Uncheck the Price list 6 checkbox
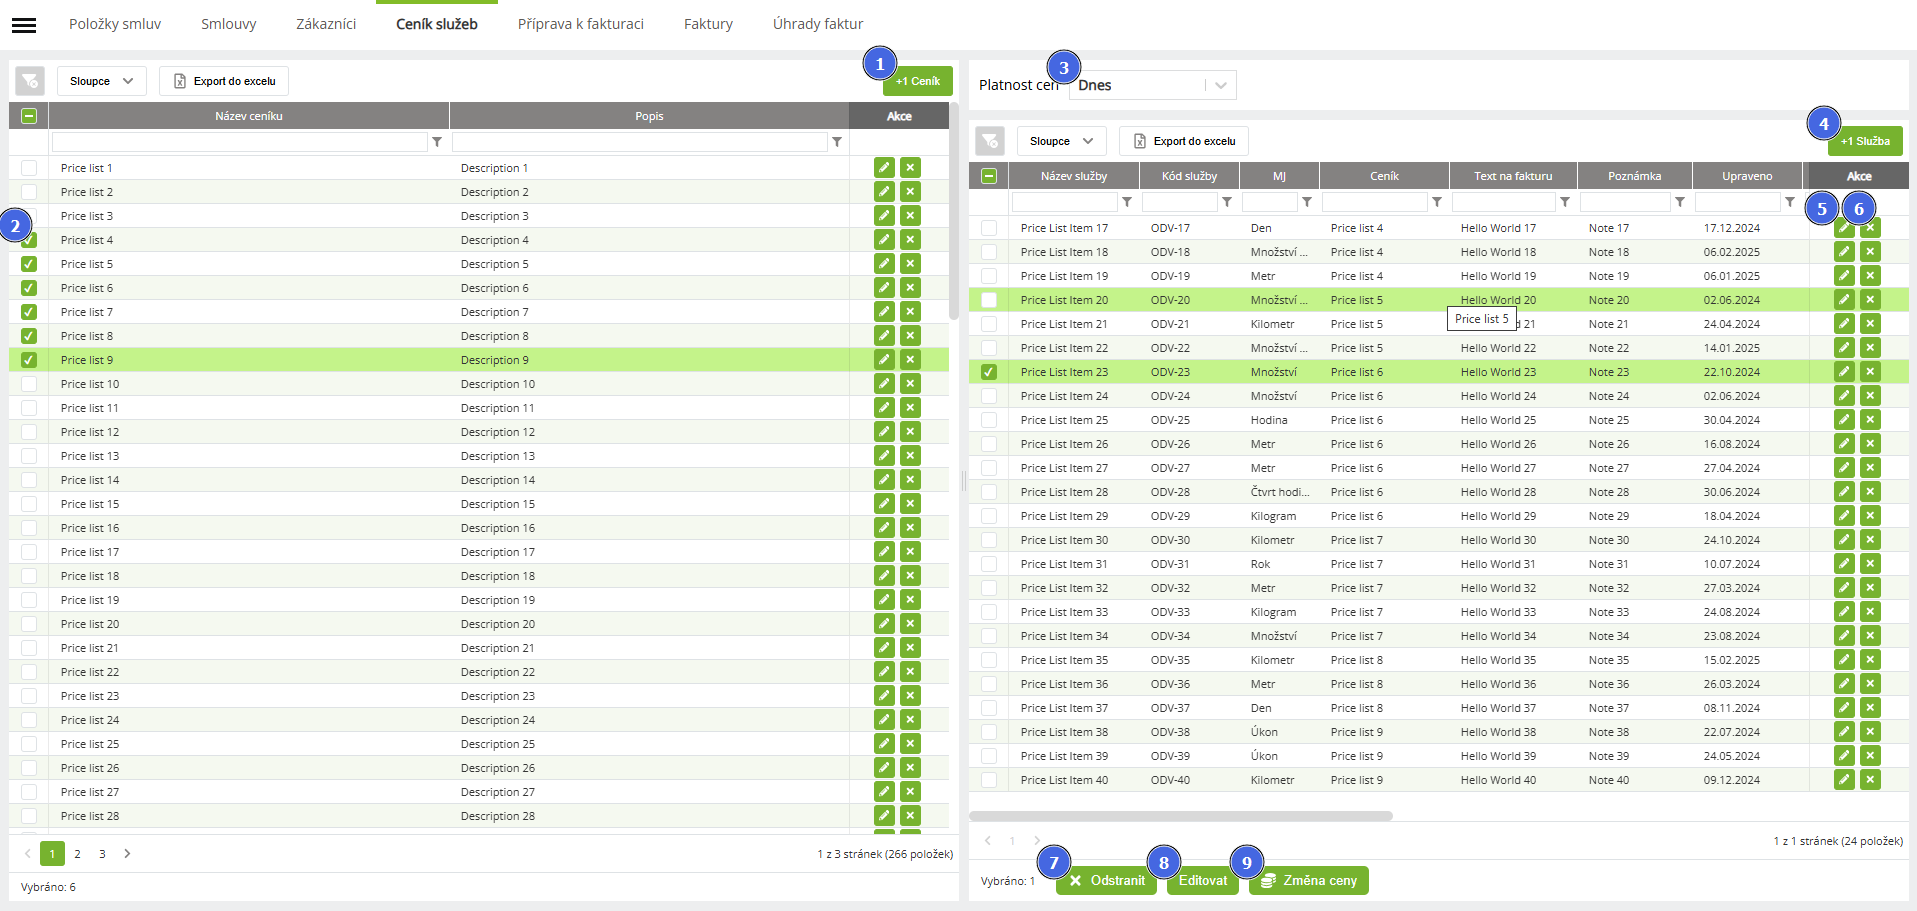The width and height of the screenshot is (1917, 911). pos(29,288)
